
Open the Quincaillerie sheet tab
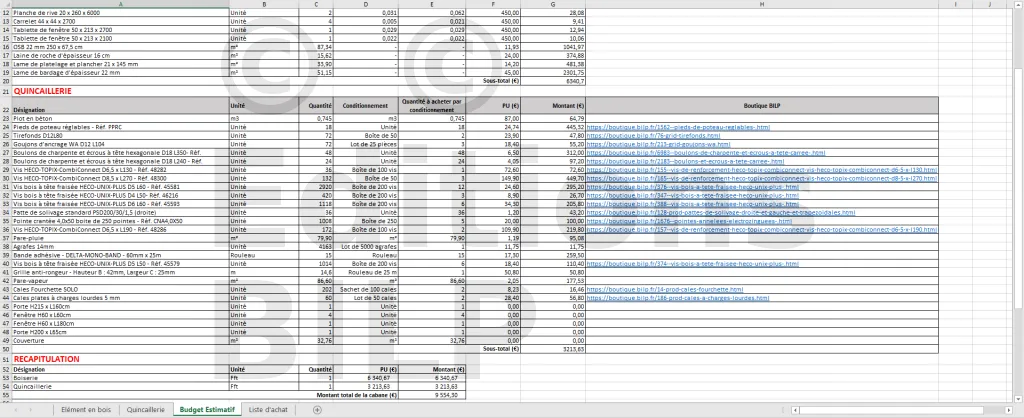pyautogui.click(x=146, y=410)
